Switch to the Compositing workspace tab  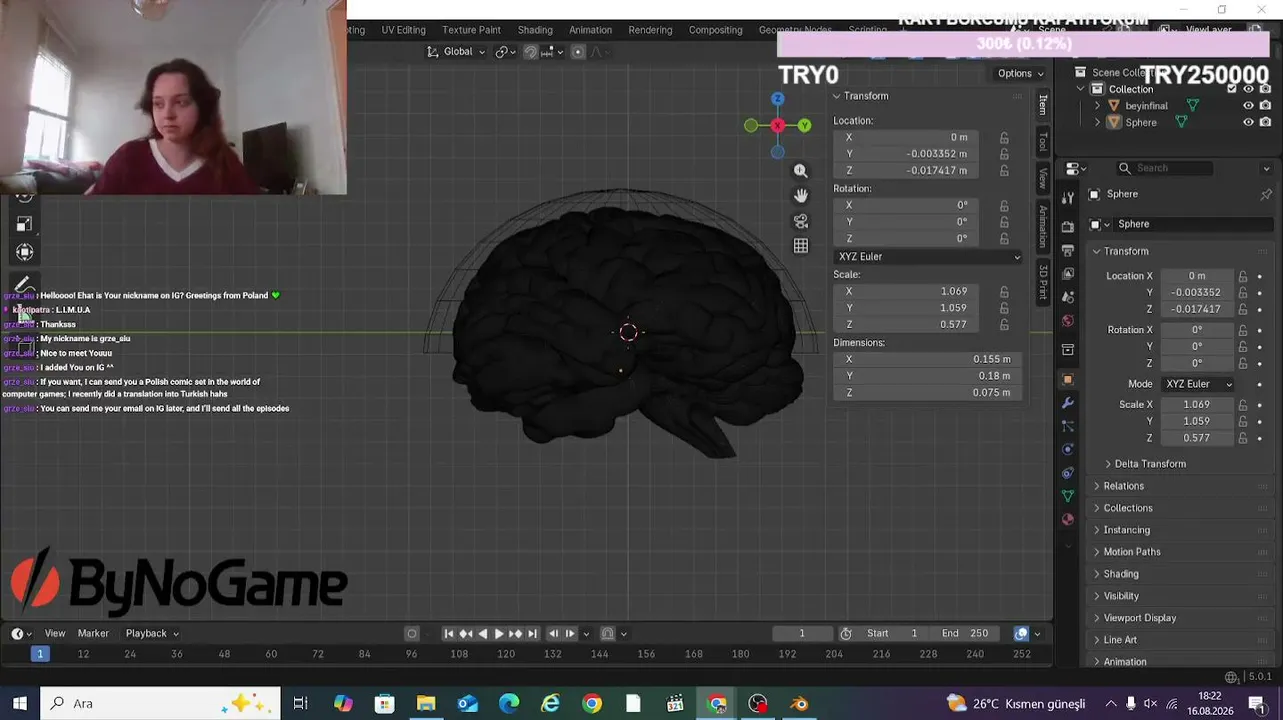click(x=715, y=30)
